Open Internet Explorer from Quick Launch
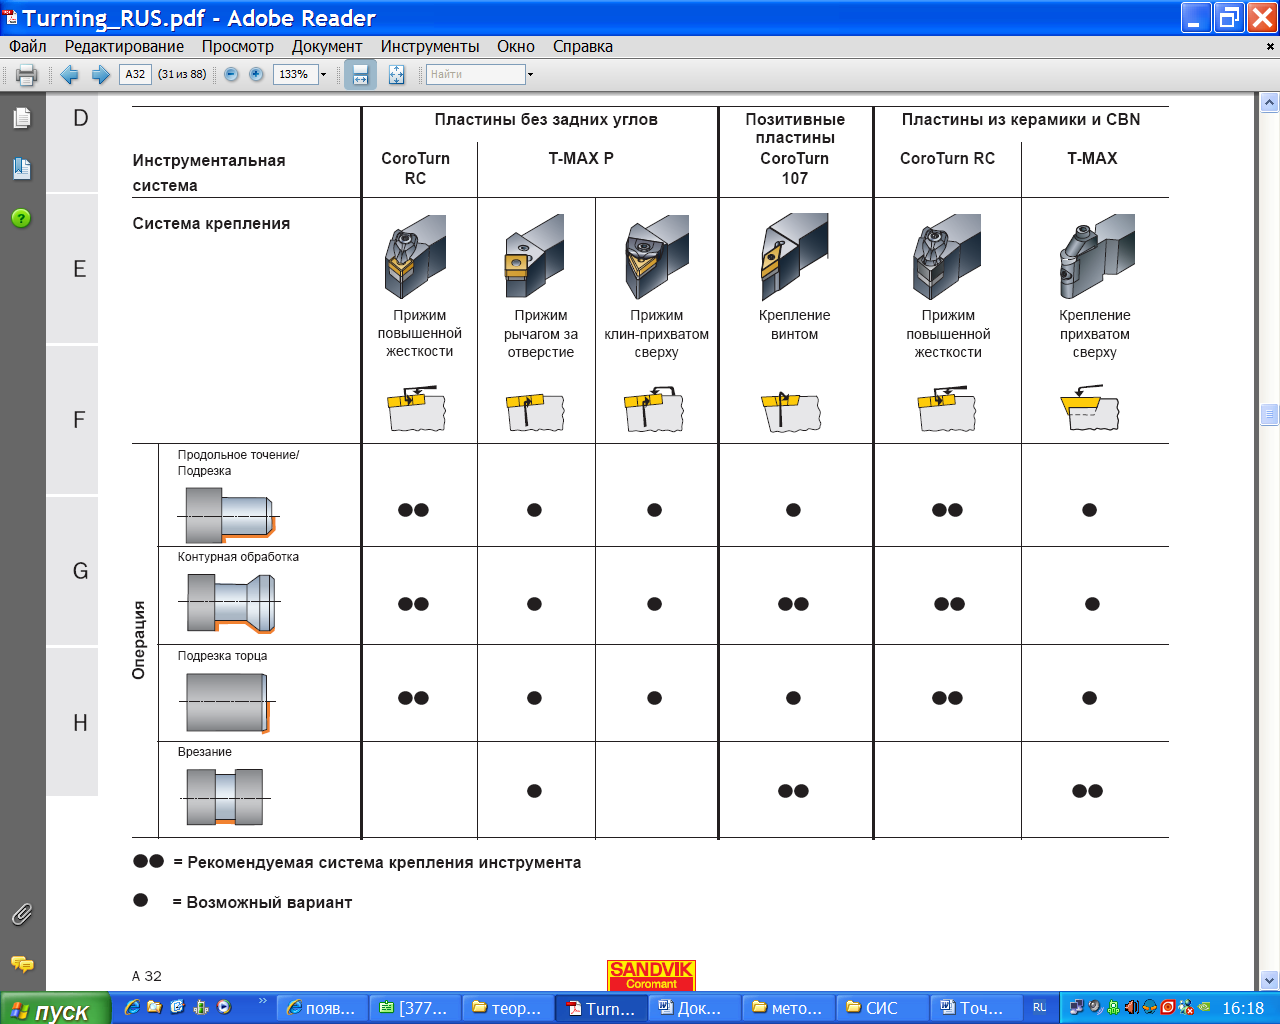The height and width of the screenshot is (1024, 1280). point(131,1008)
